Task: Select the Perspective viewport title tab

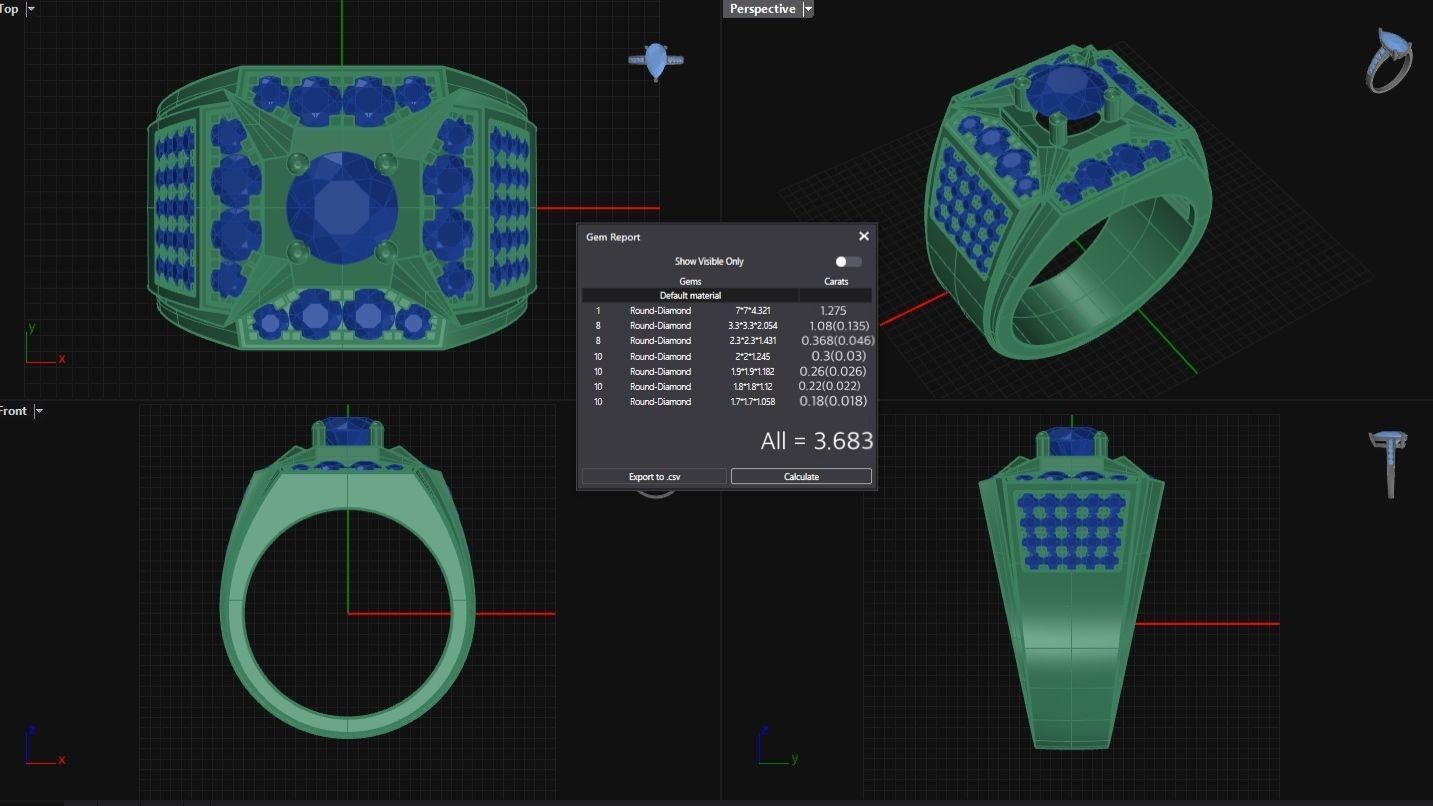Action: 762,9
